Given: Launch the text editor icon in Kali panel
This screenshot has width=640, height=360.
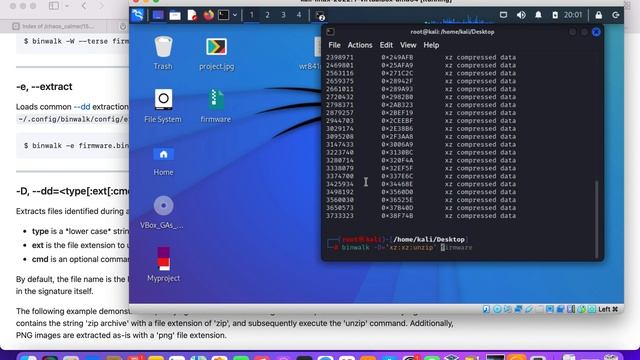Looking at the screenshot, I should (x=192, y=16).
